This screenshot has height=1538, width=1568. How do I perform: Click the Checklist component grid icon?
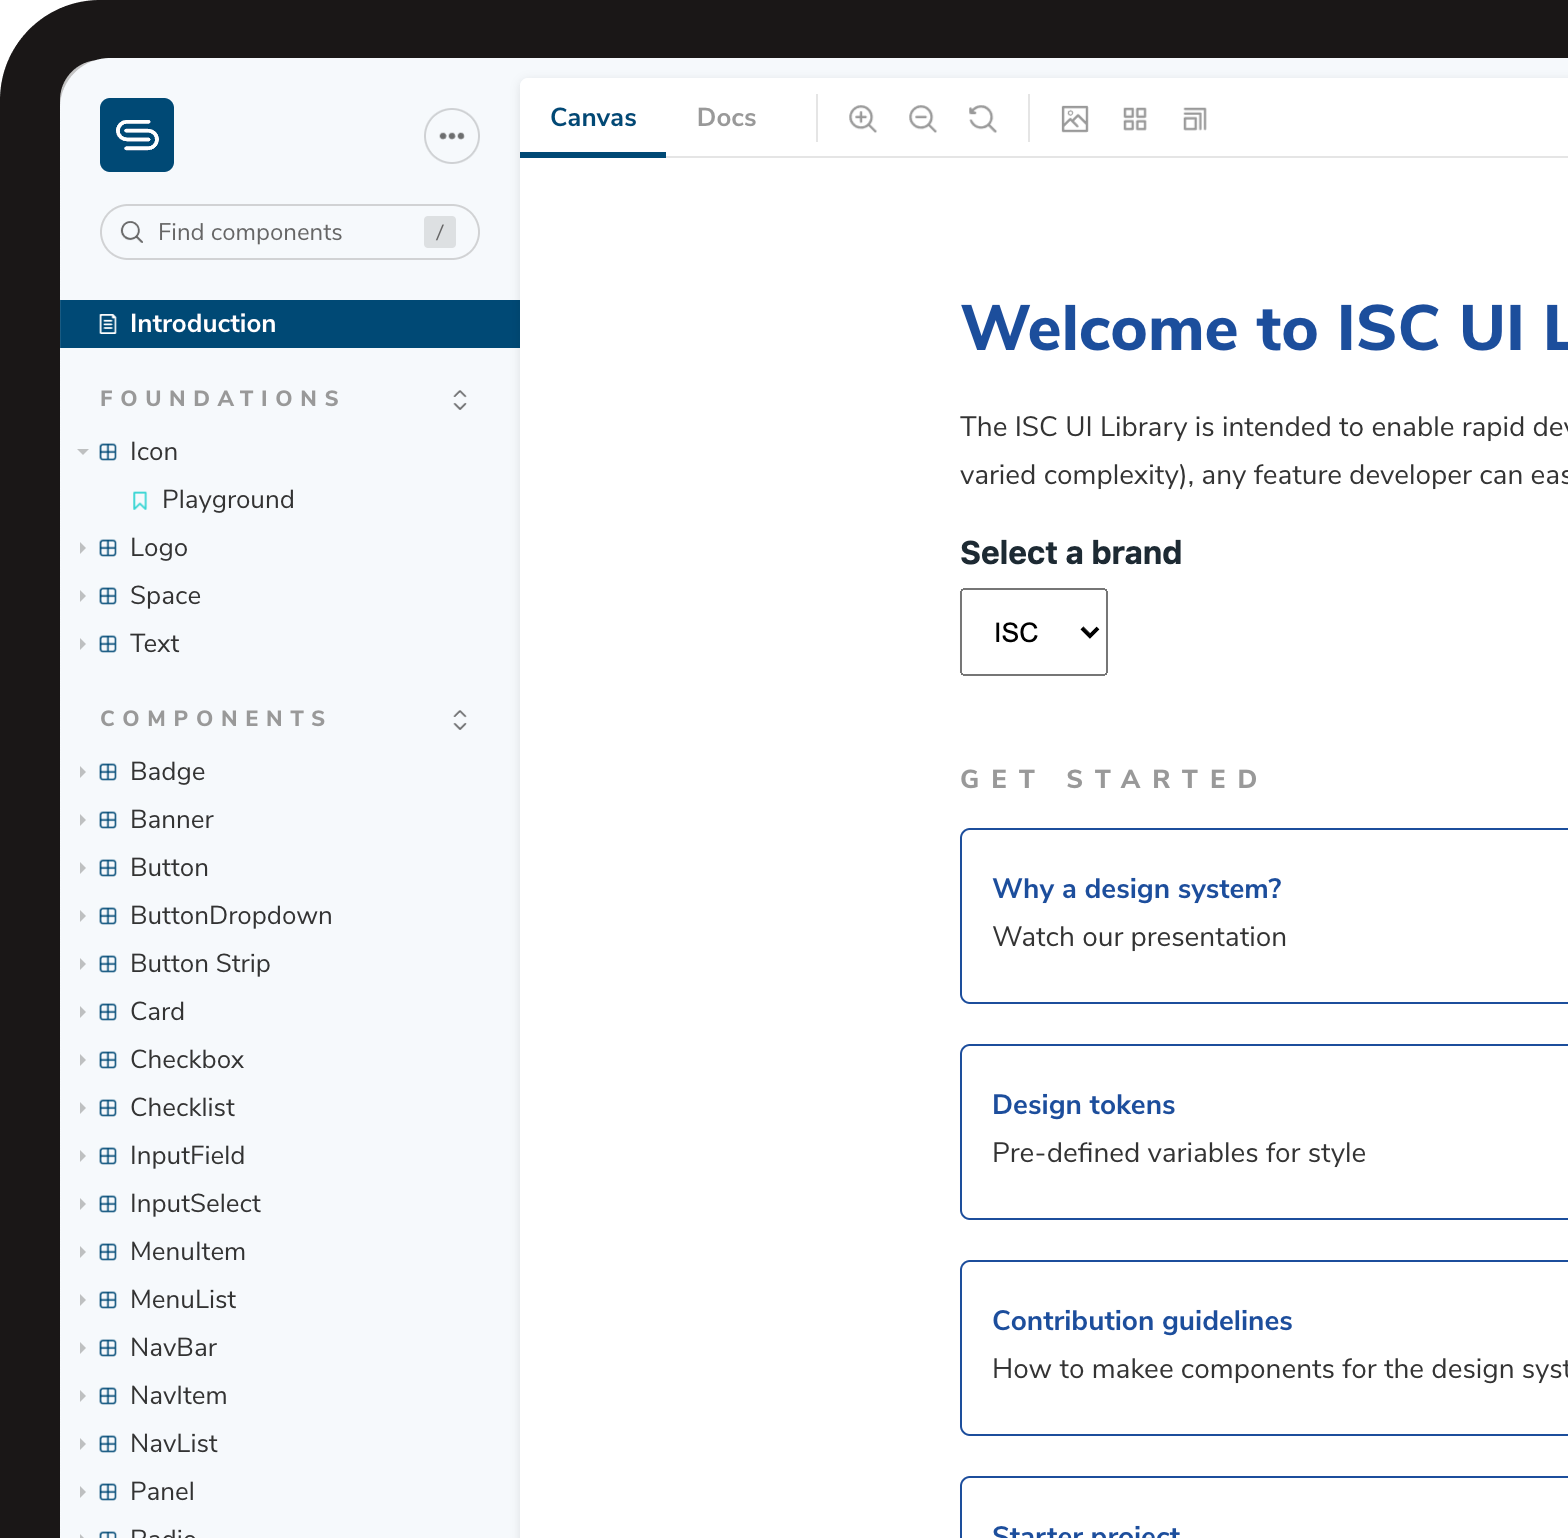pos(108,1108)
